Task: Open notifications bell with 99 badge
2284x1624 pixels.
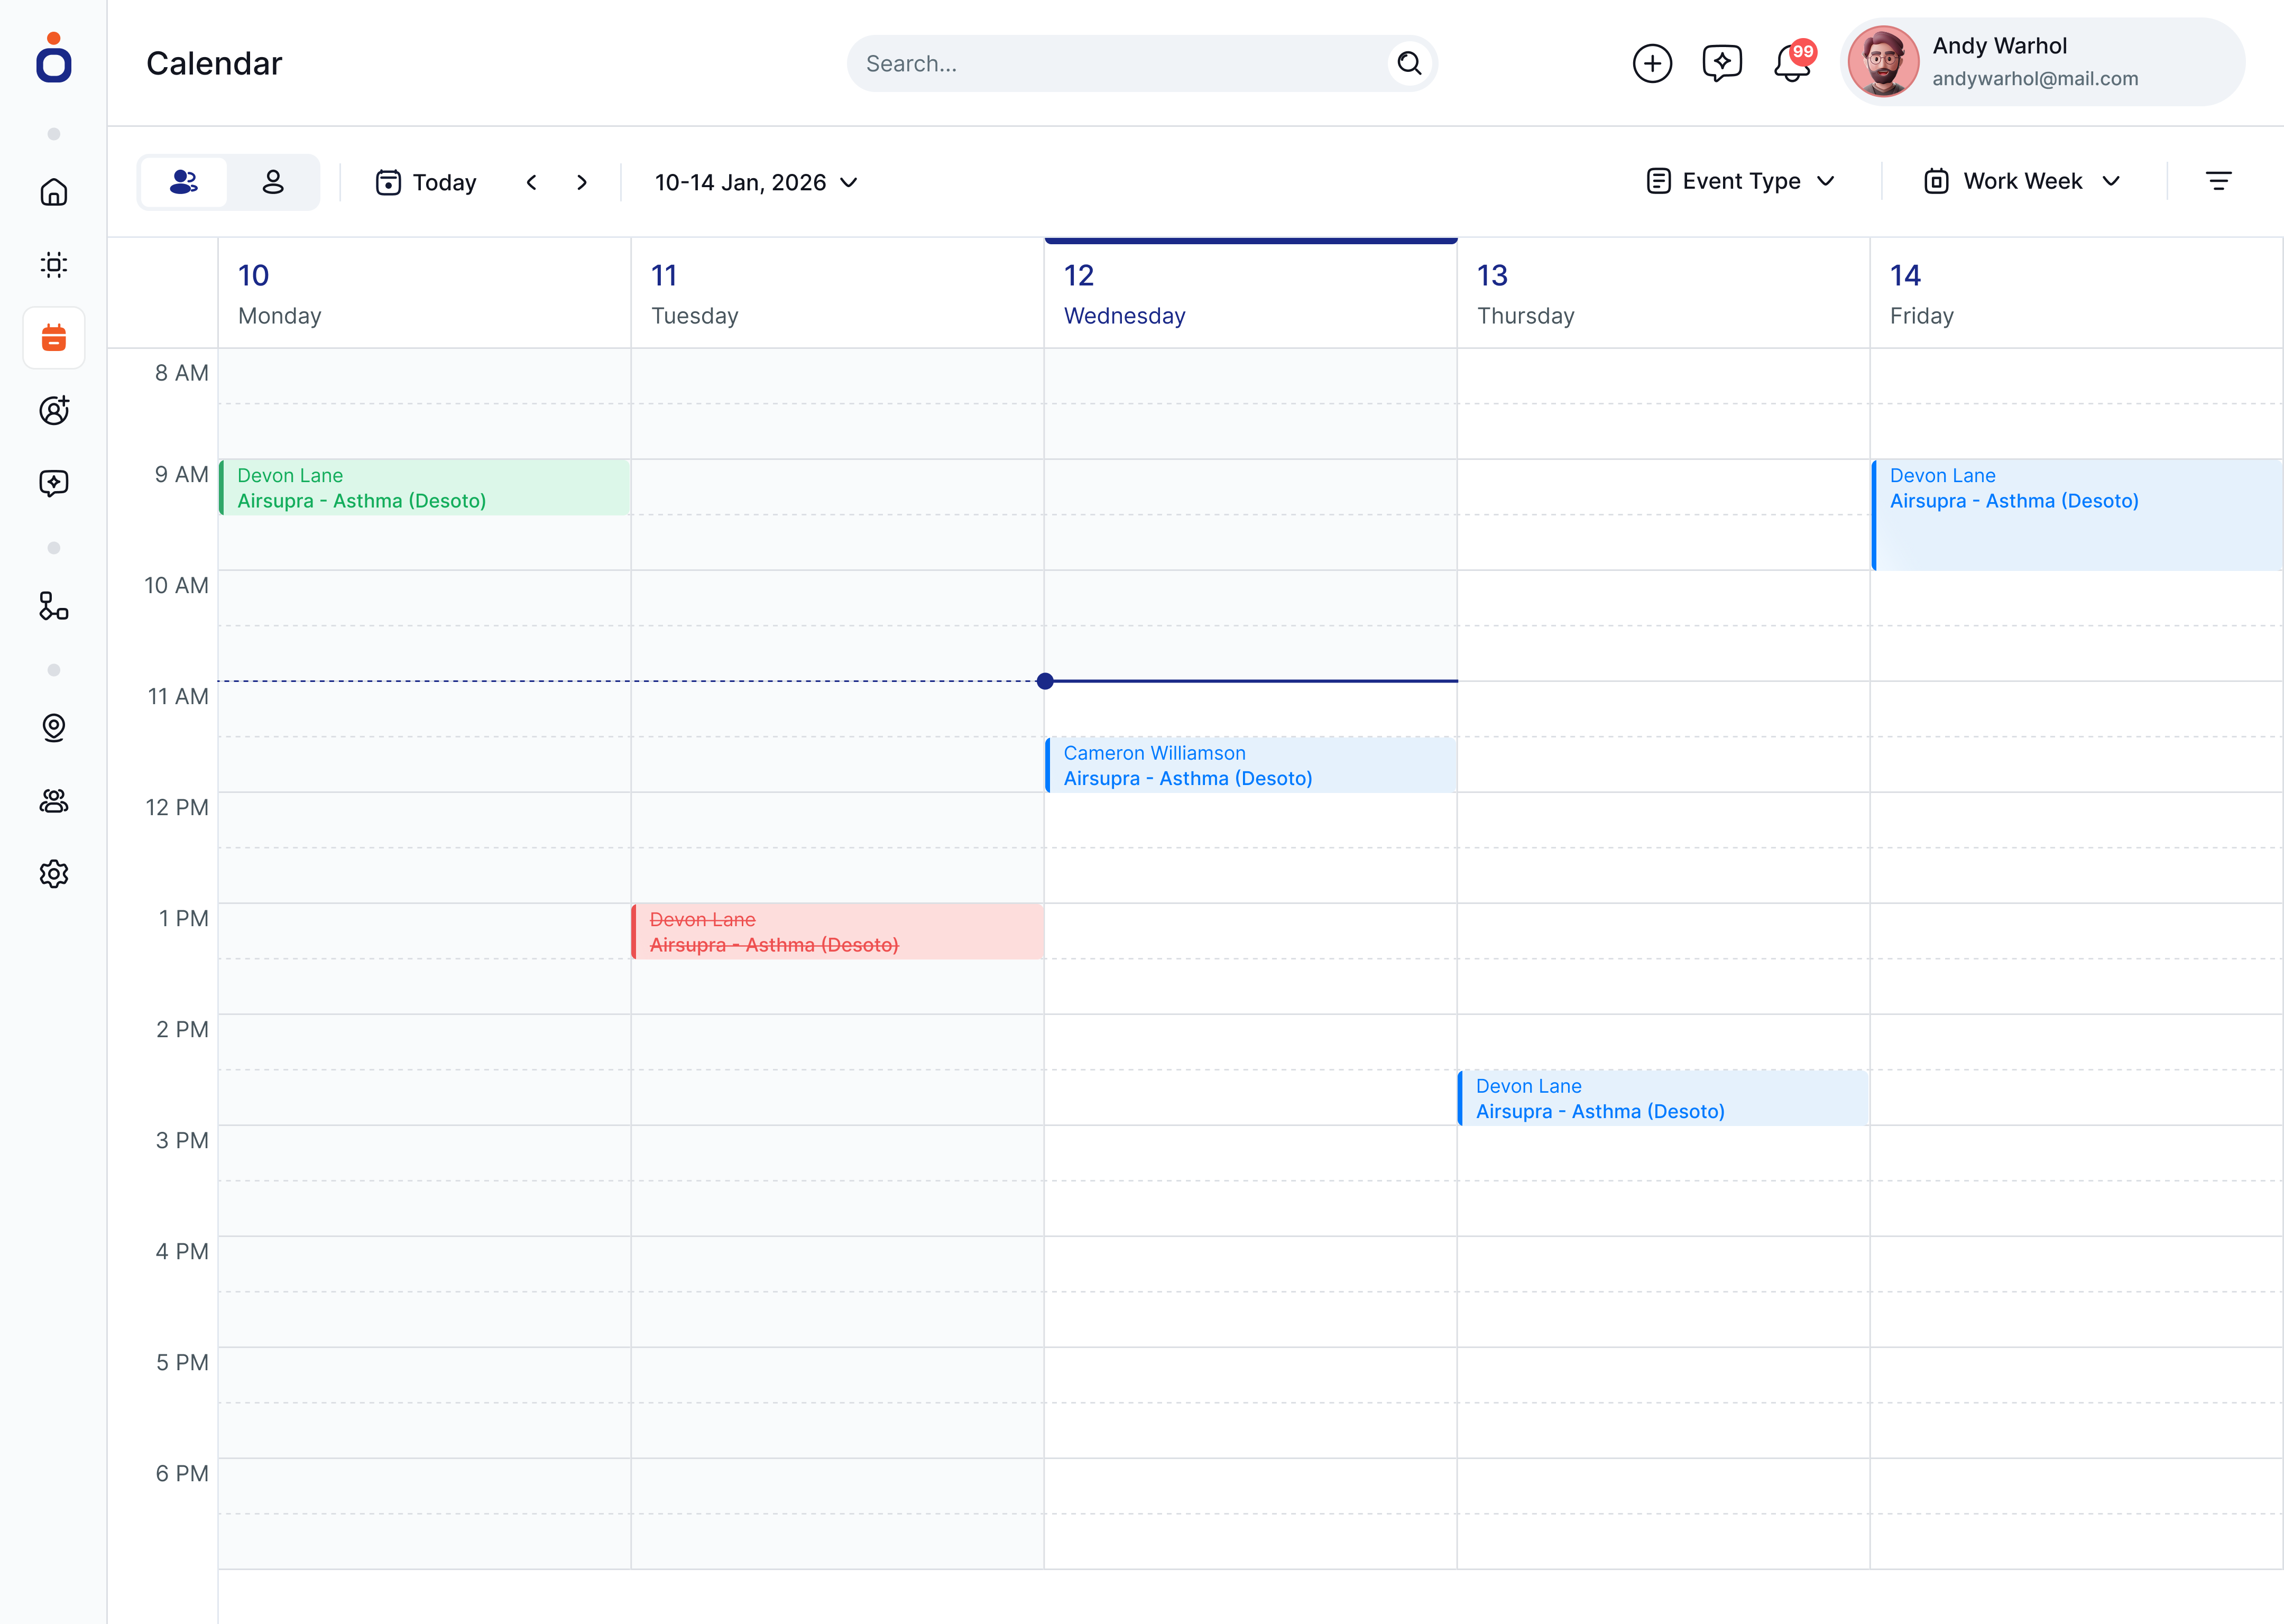Action: pos(1793,62)
